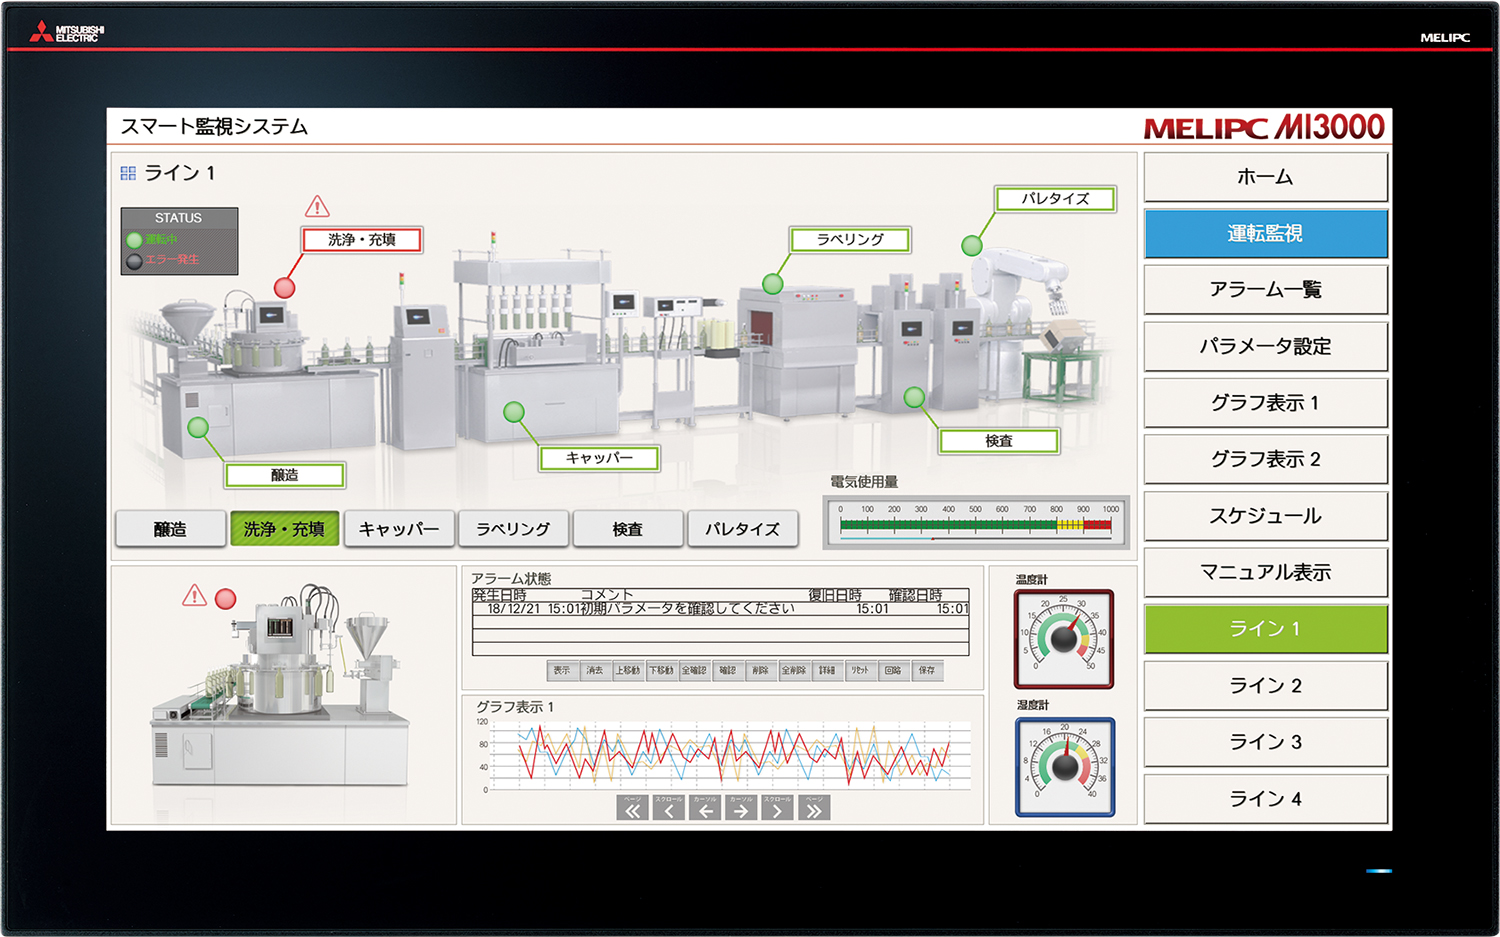Move graph cursor right with arrow button
The width and height of the screenshot is (1500, 937).
tap(741, 808)
